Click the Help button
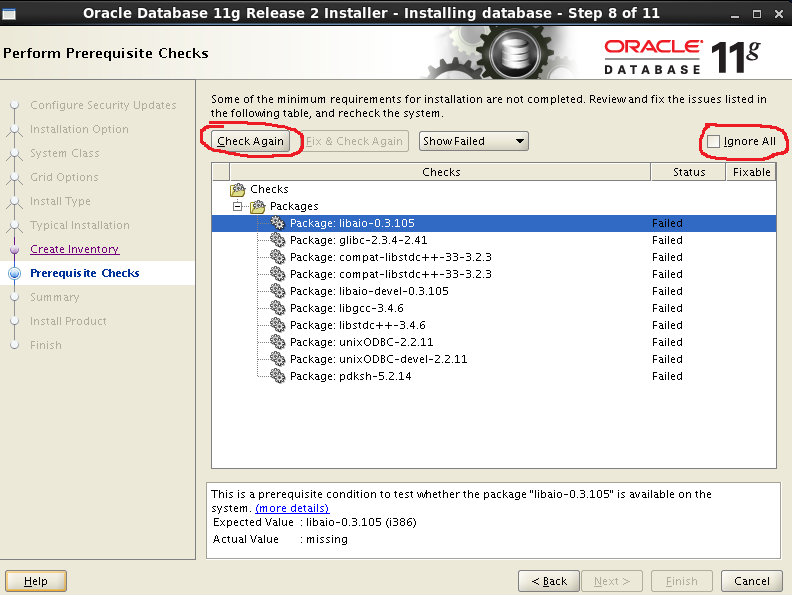The width and height of the screenshot is (792, 595). click(36, 581)
